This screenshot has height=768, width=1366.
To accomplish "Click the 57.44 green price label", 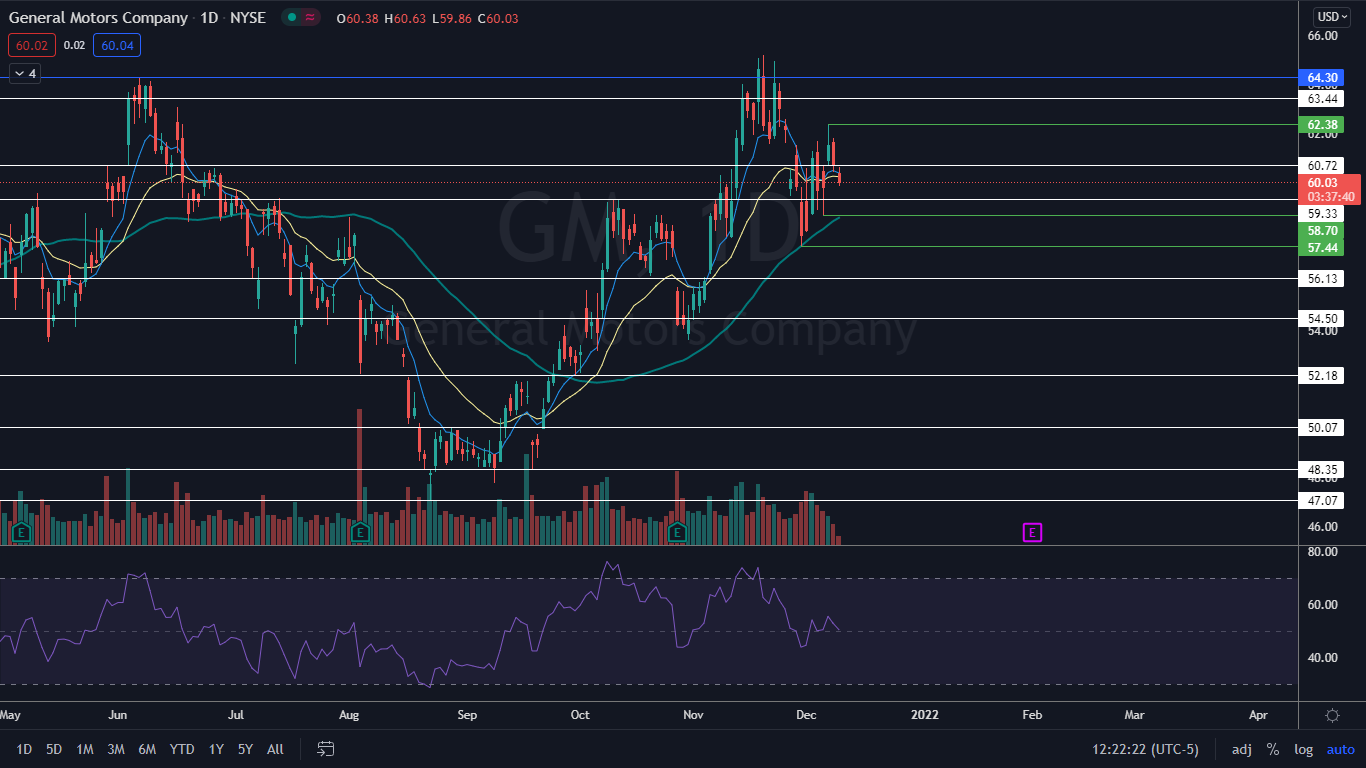I will tap(1323, 247).
